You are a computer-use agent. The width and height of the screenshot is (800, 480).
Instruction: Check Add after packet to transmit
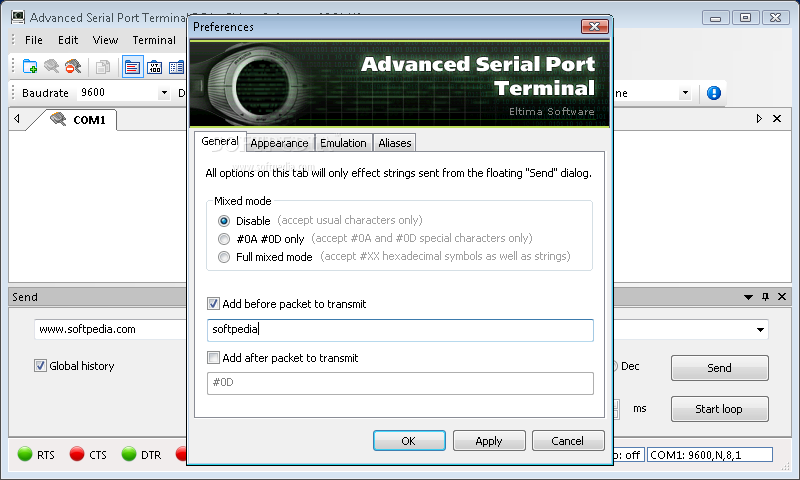(x=213, y=358)
